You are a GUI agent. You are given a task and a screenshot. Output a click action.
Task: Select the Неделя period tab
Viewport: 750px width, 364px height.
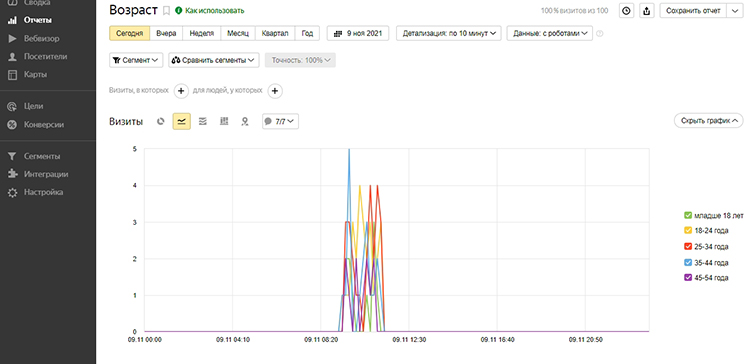tap(201, 33)
